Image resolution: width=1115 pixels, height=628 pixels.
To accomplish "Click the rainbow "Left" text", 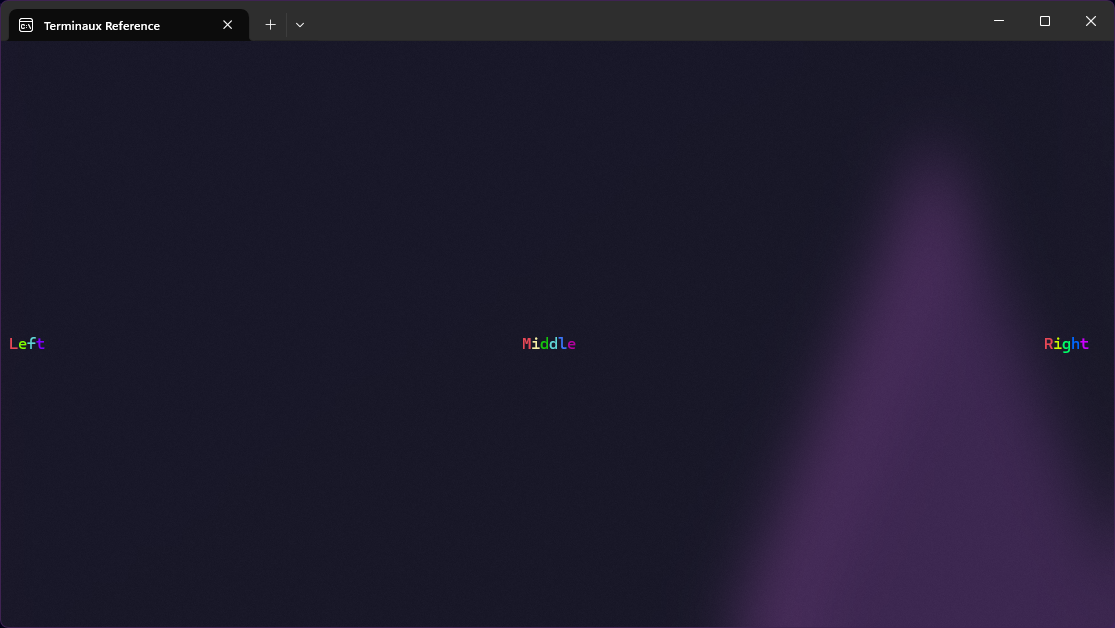I will 27,344.
